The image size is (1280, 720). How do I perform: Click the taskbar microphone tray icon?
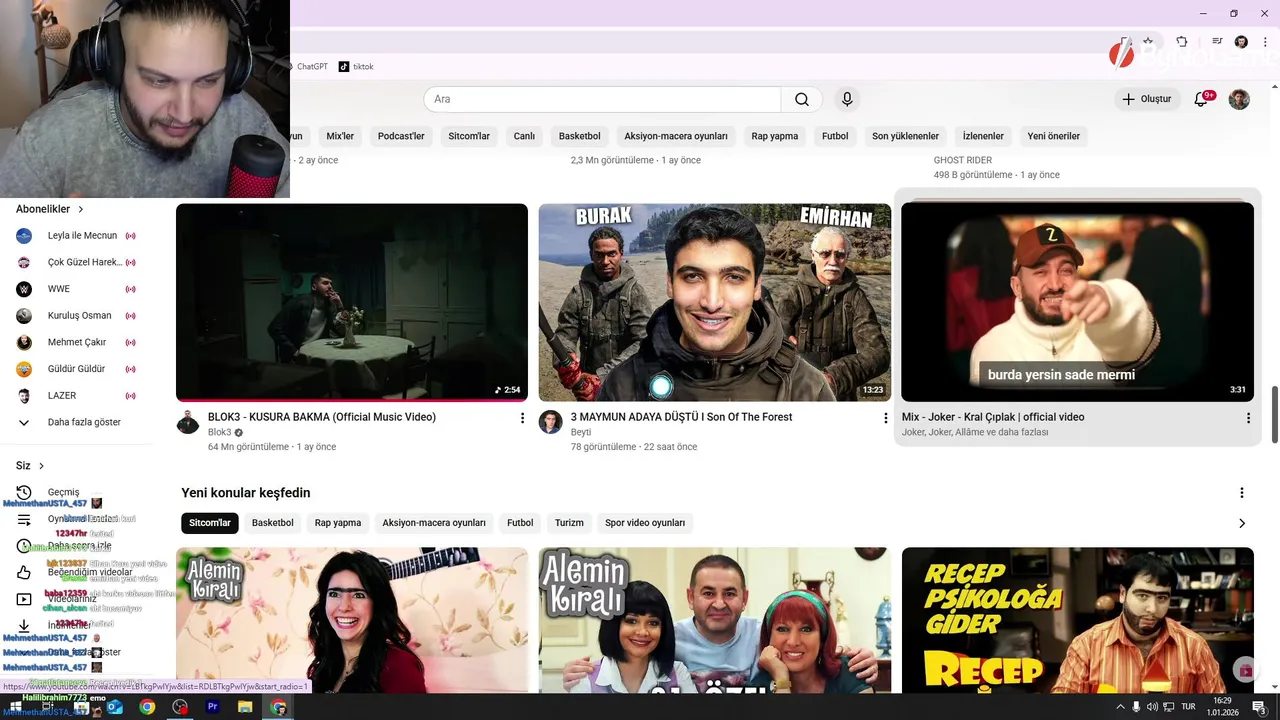(x=1136, y=707)
